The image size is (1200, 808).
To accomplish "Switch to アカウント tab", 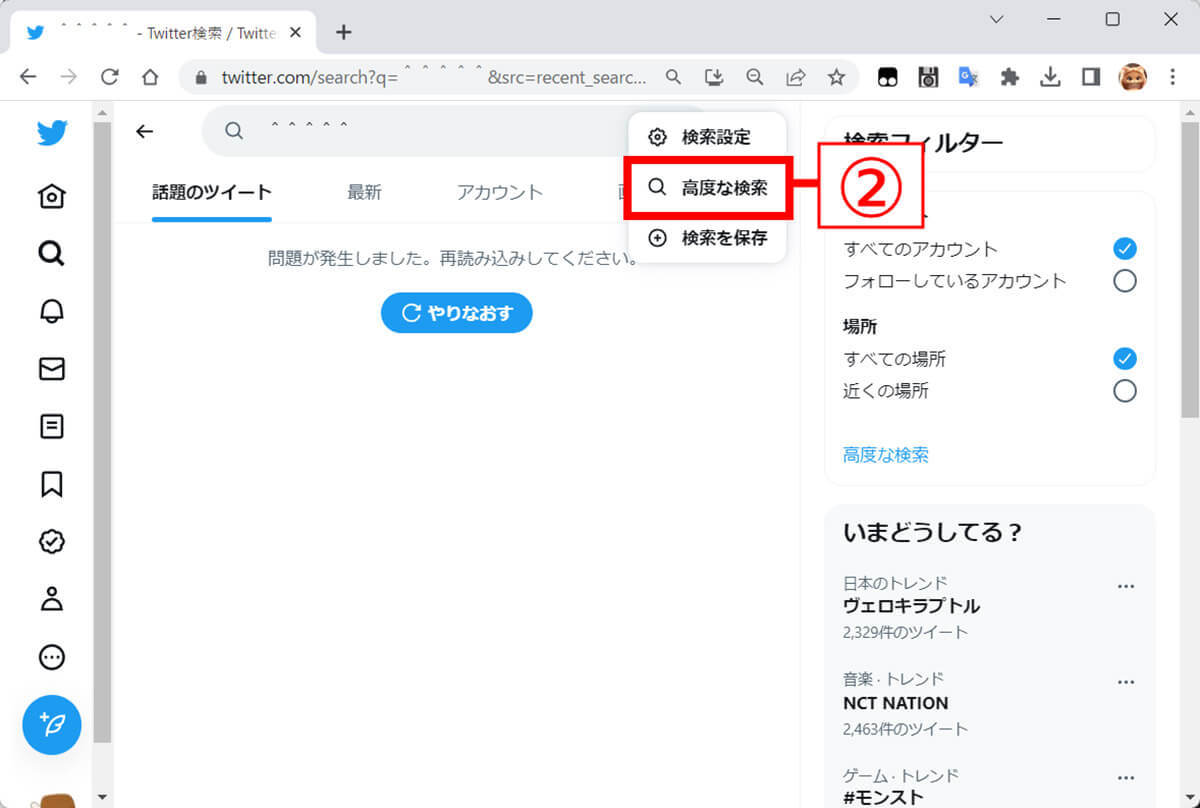I will click(x=500, y=193).
